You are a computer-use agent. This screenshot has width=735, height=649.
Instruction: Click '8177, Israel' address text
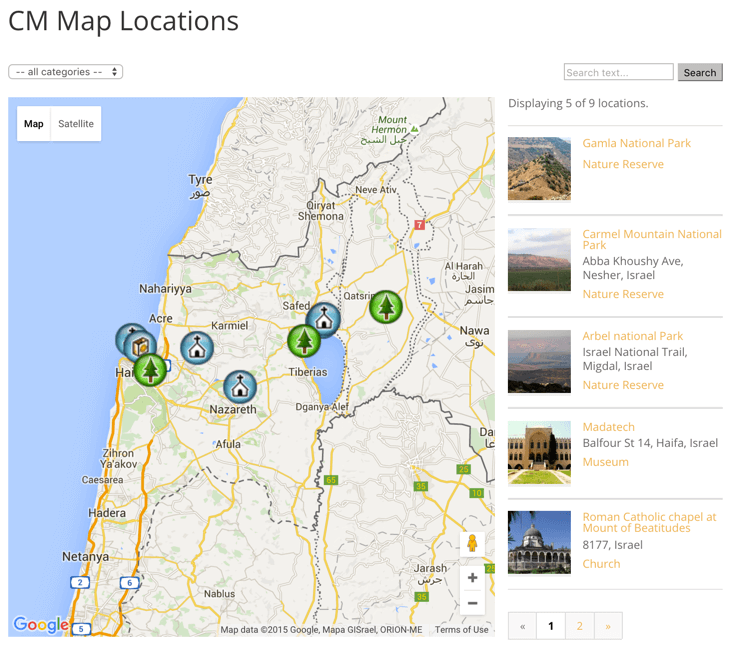[612, 545]
